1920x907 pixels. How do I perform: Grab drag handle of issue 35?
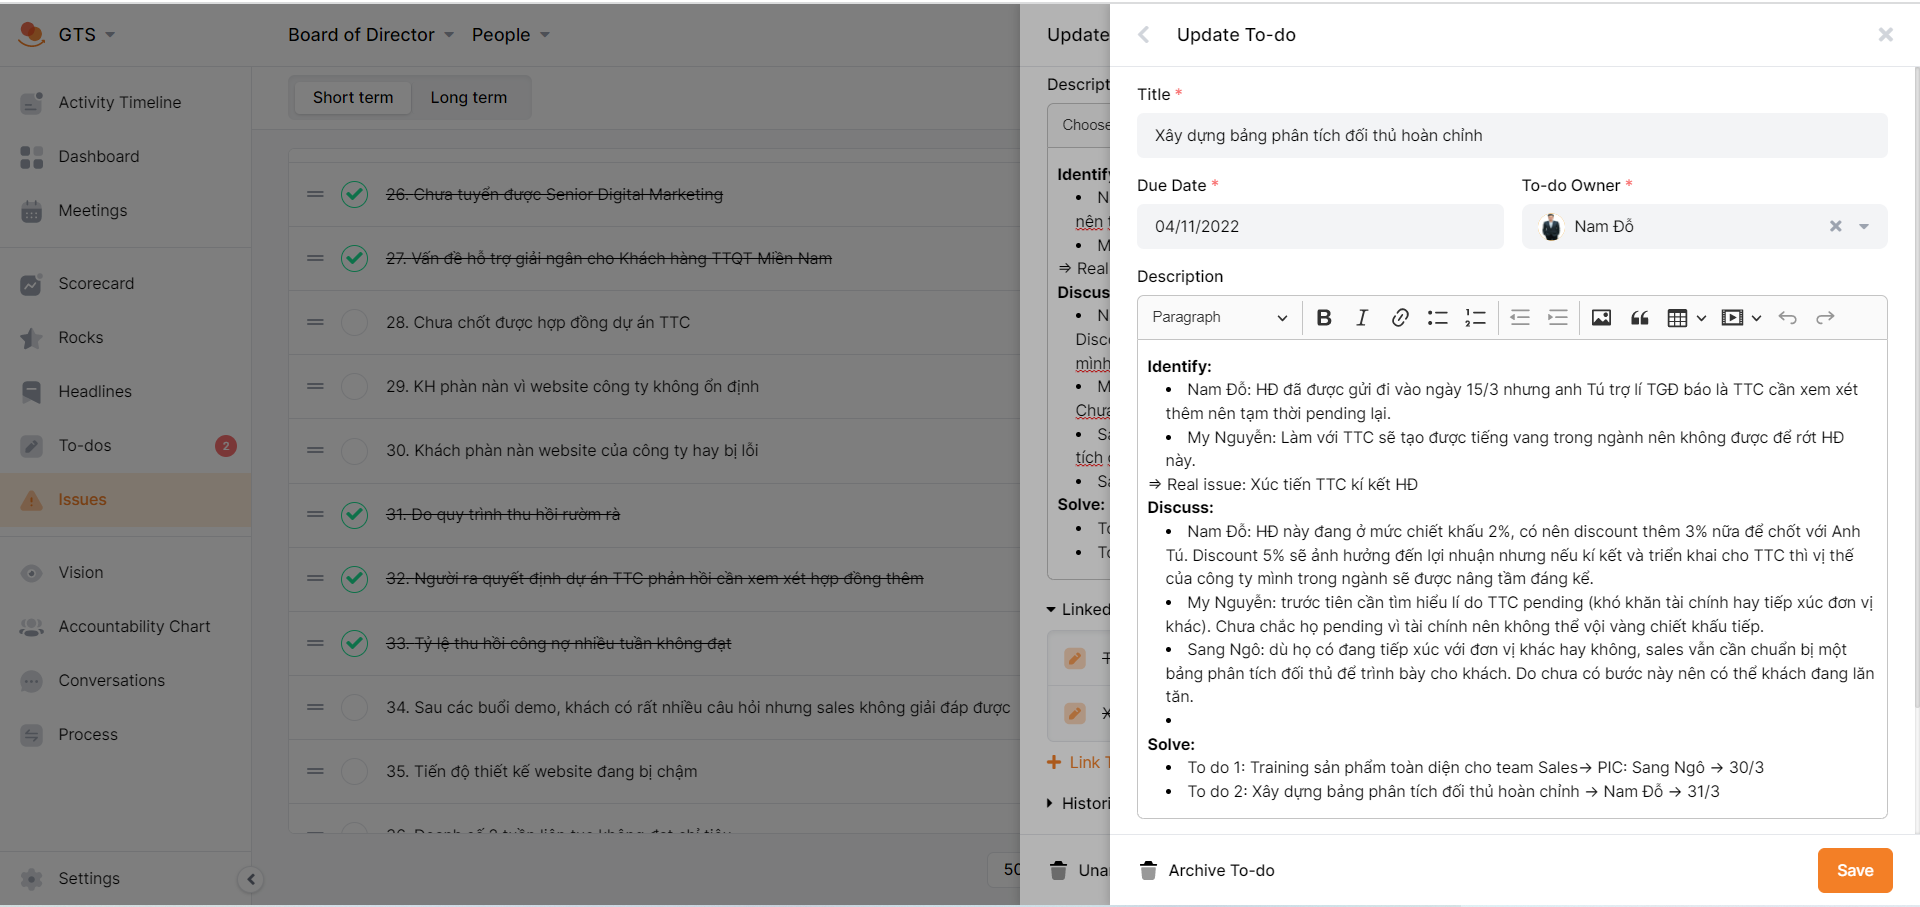(315, 771)
